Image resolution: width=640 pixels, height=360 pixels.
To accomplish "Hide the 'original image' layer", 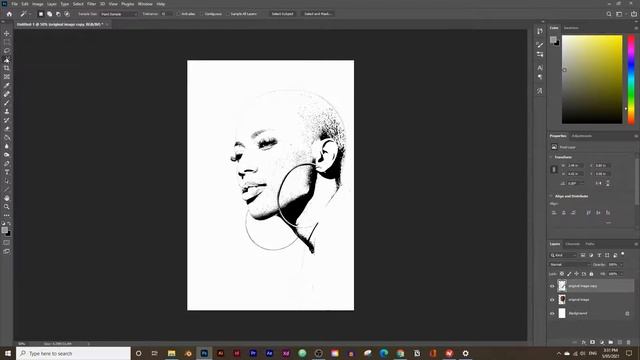I will click(x=552, y=300).
